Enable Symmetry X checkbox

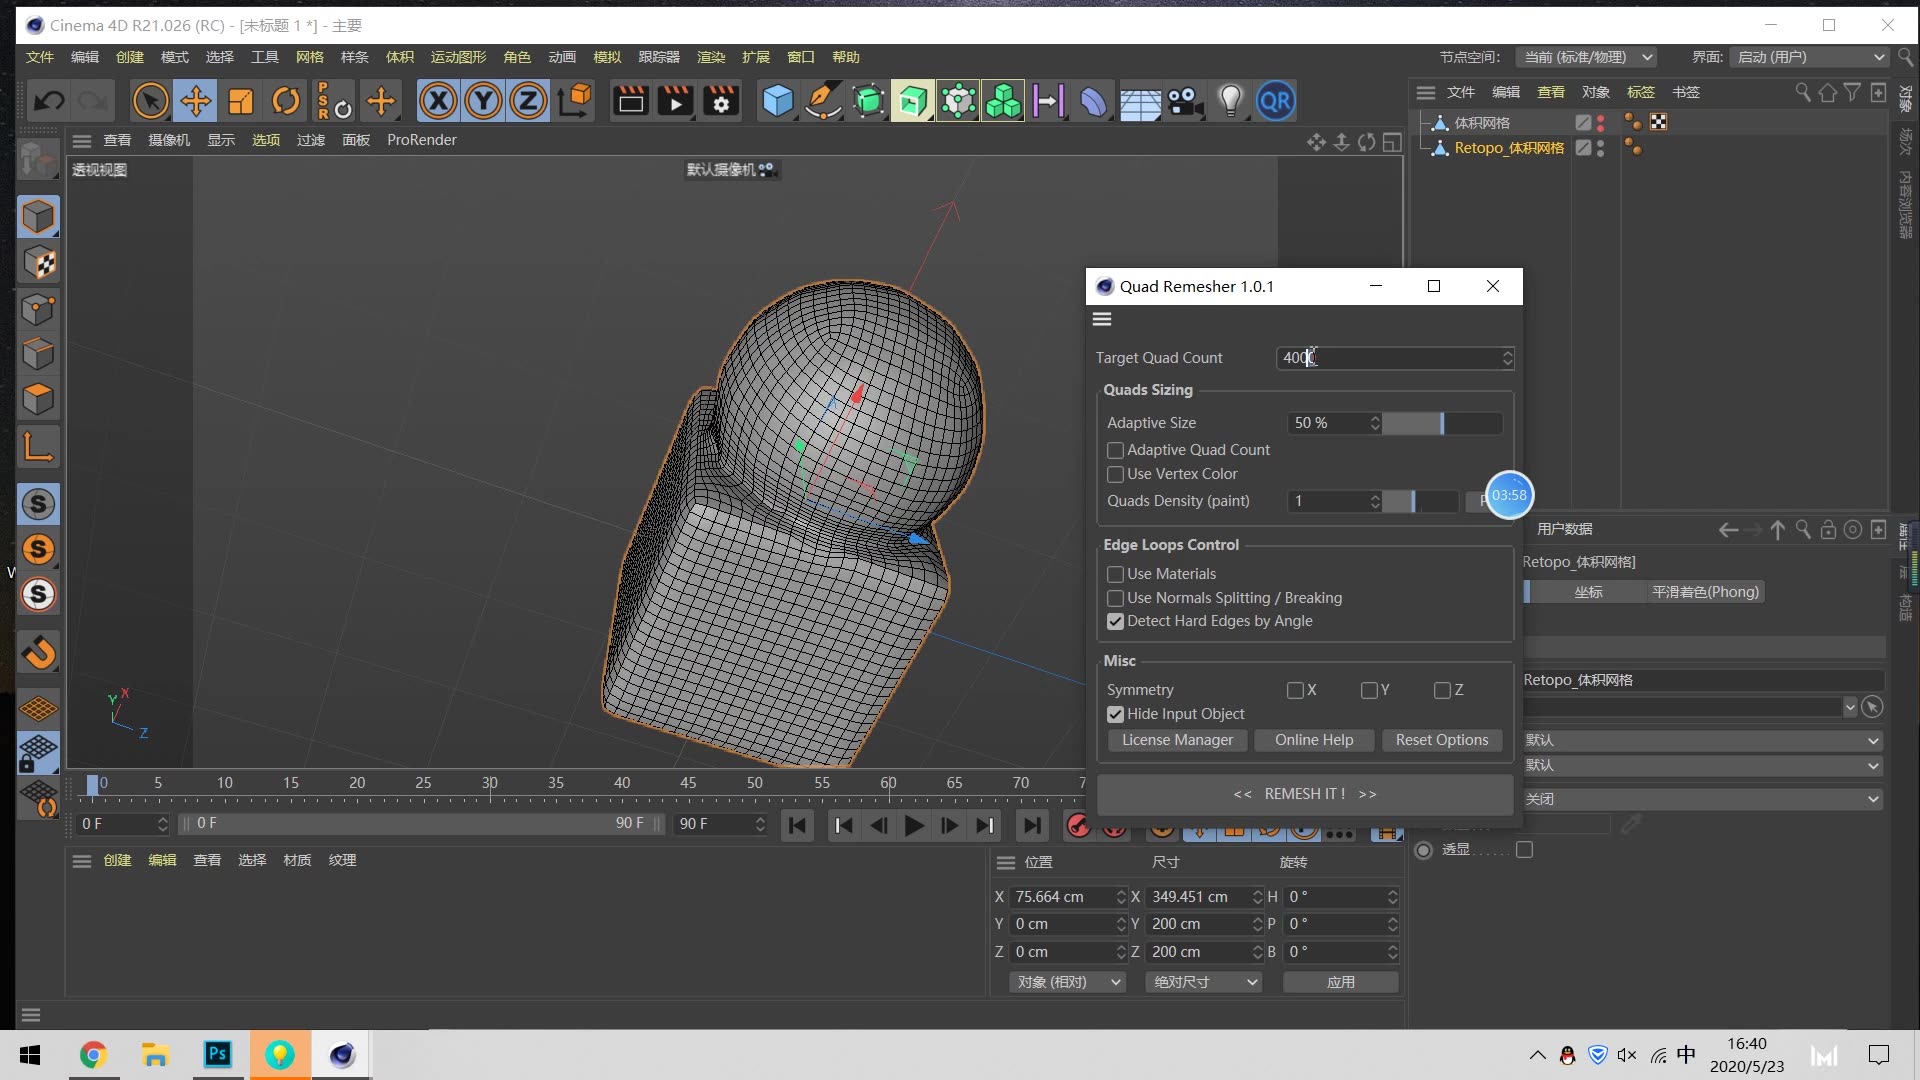click(1295, 690)
